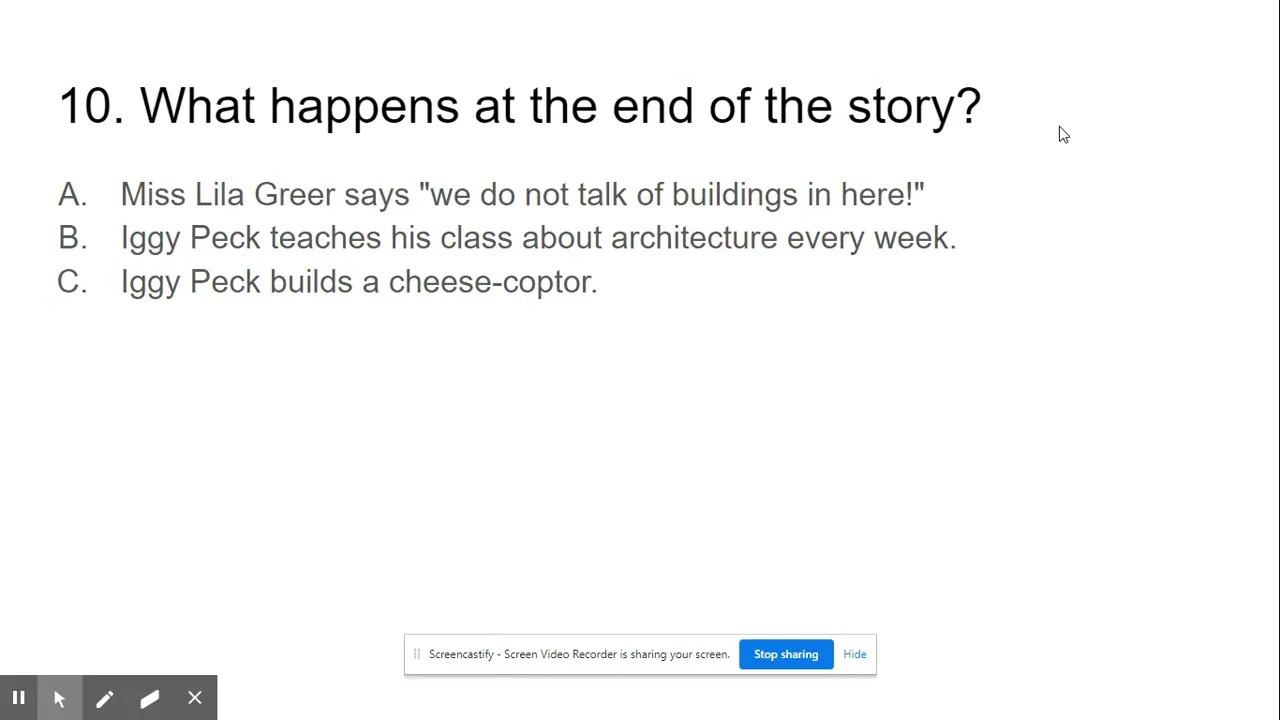Click the letter B option marker
The image size is (1280, 720).
(x=72, y=238)
